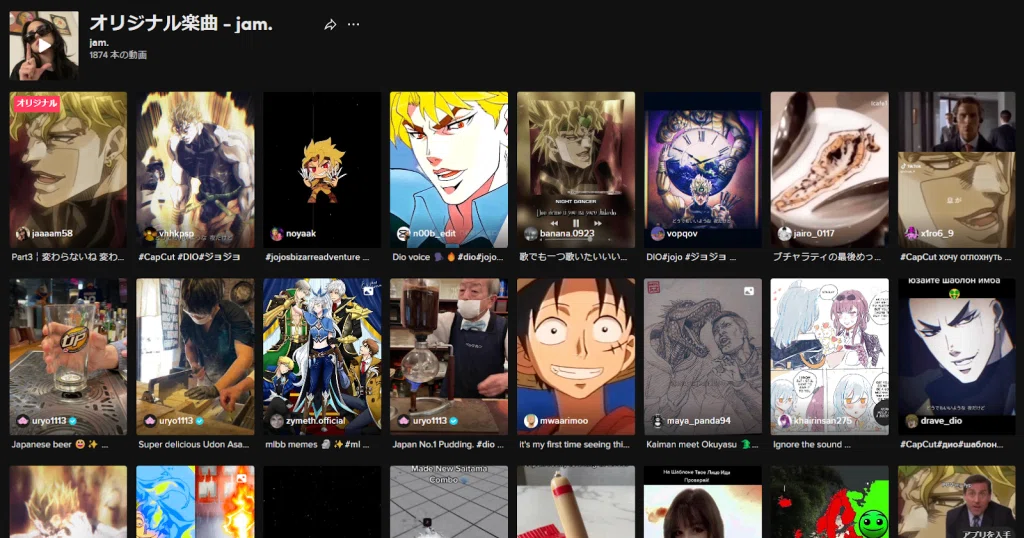Screen dimensions: 1024x538
Task: Click x1ro6_9 profile avatar
Action: point(911,233)
